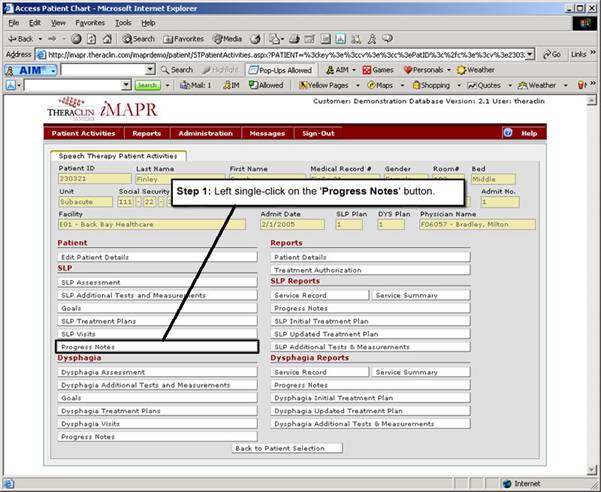
Task: Click the Forward arrow in IE toolbar
Action: 53,39
